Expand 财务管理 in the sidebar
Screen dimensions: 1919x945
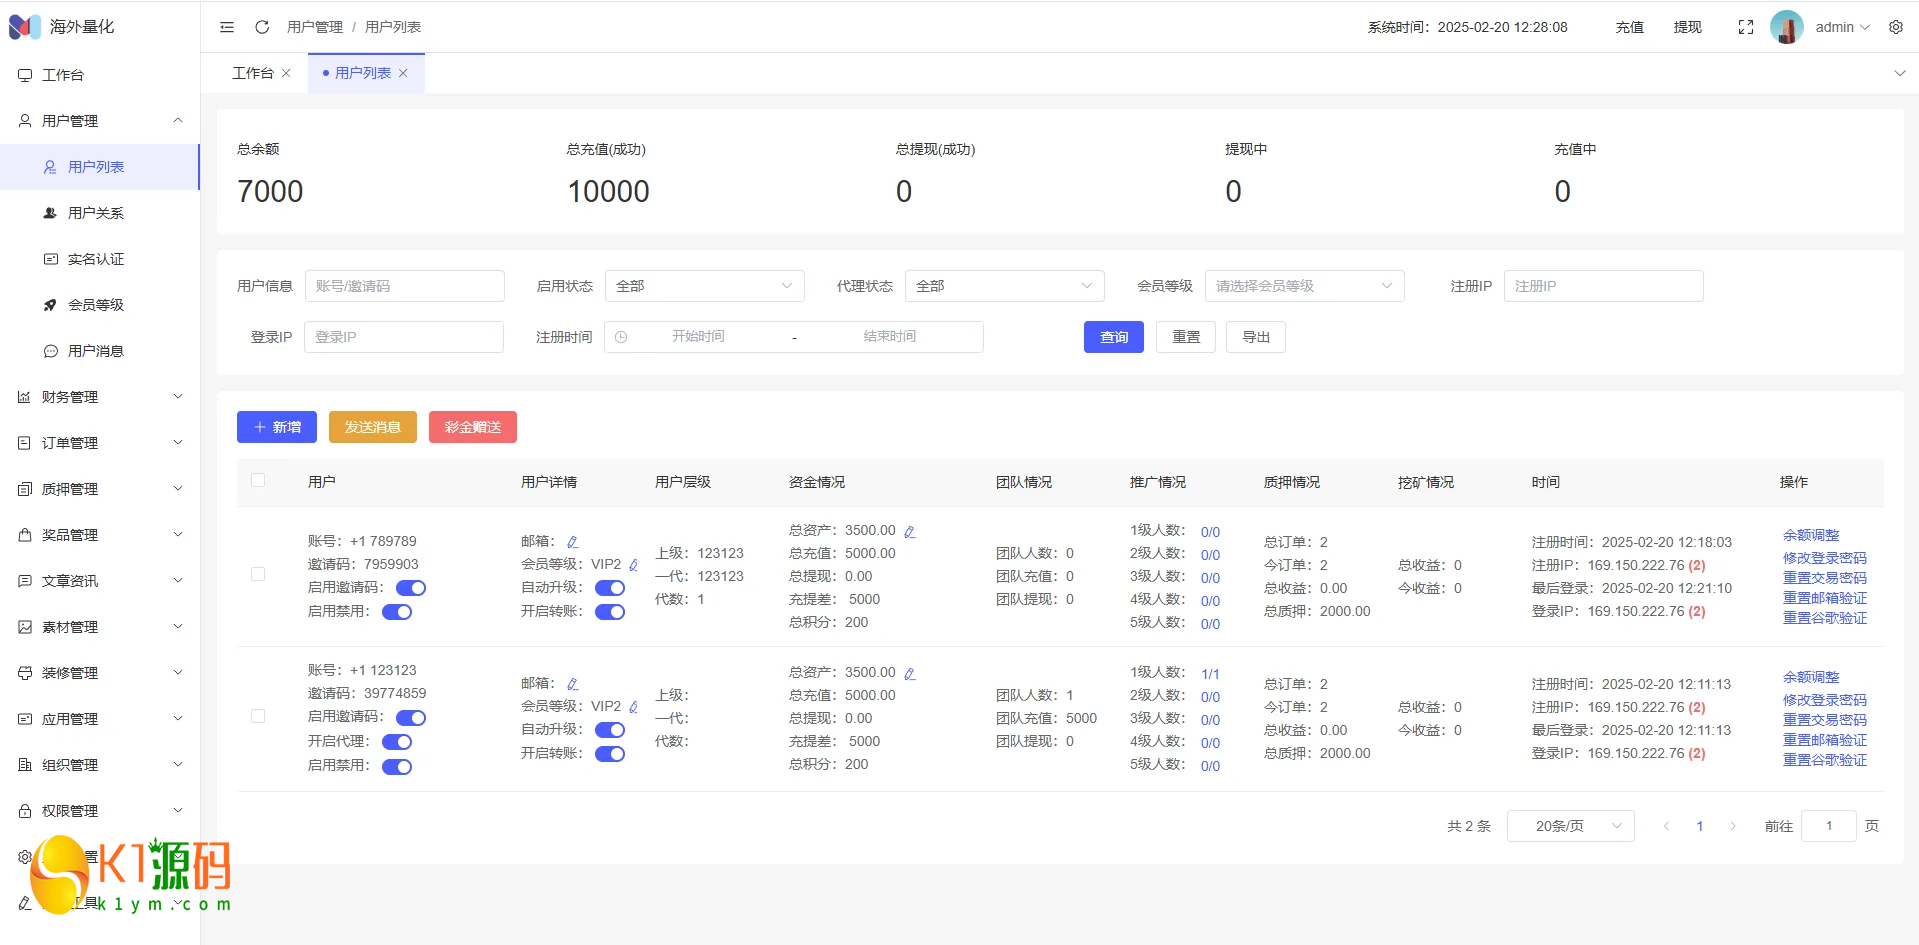100,397
